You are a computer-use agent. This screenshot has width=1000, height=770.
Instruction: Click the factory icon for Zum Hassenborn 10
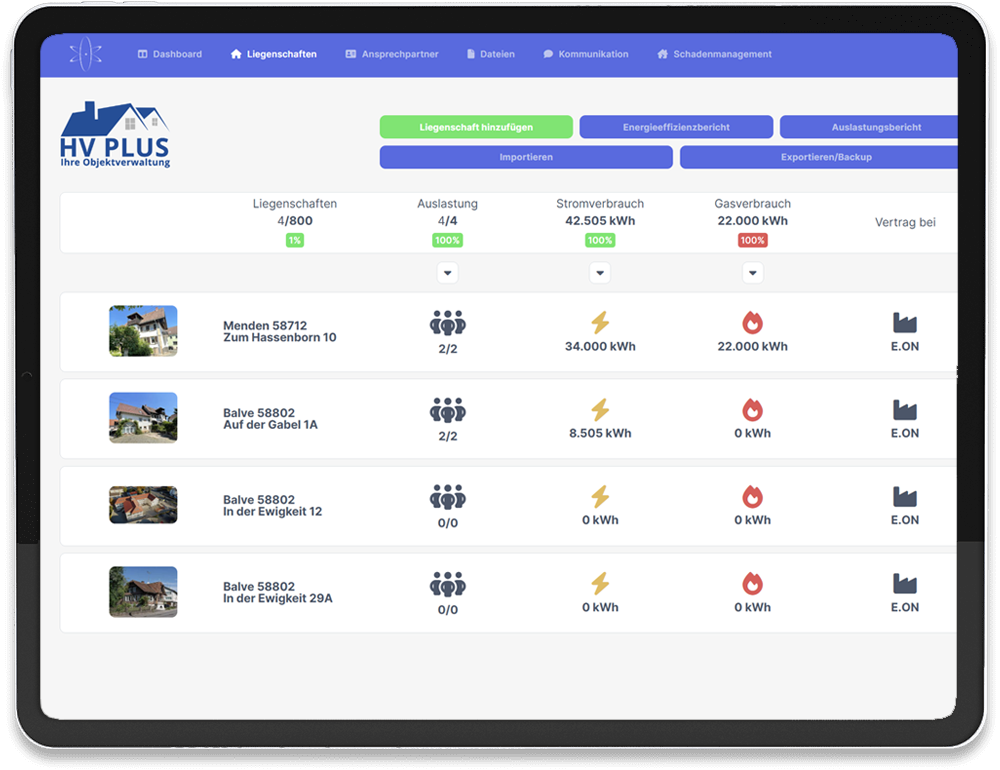point(904,323)
